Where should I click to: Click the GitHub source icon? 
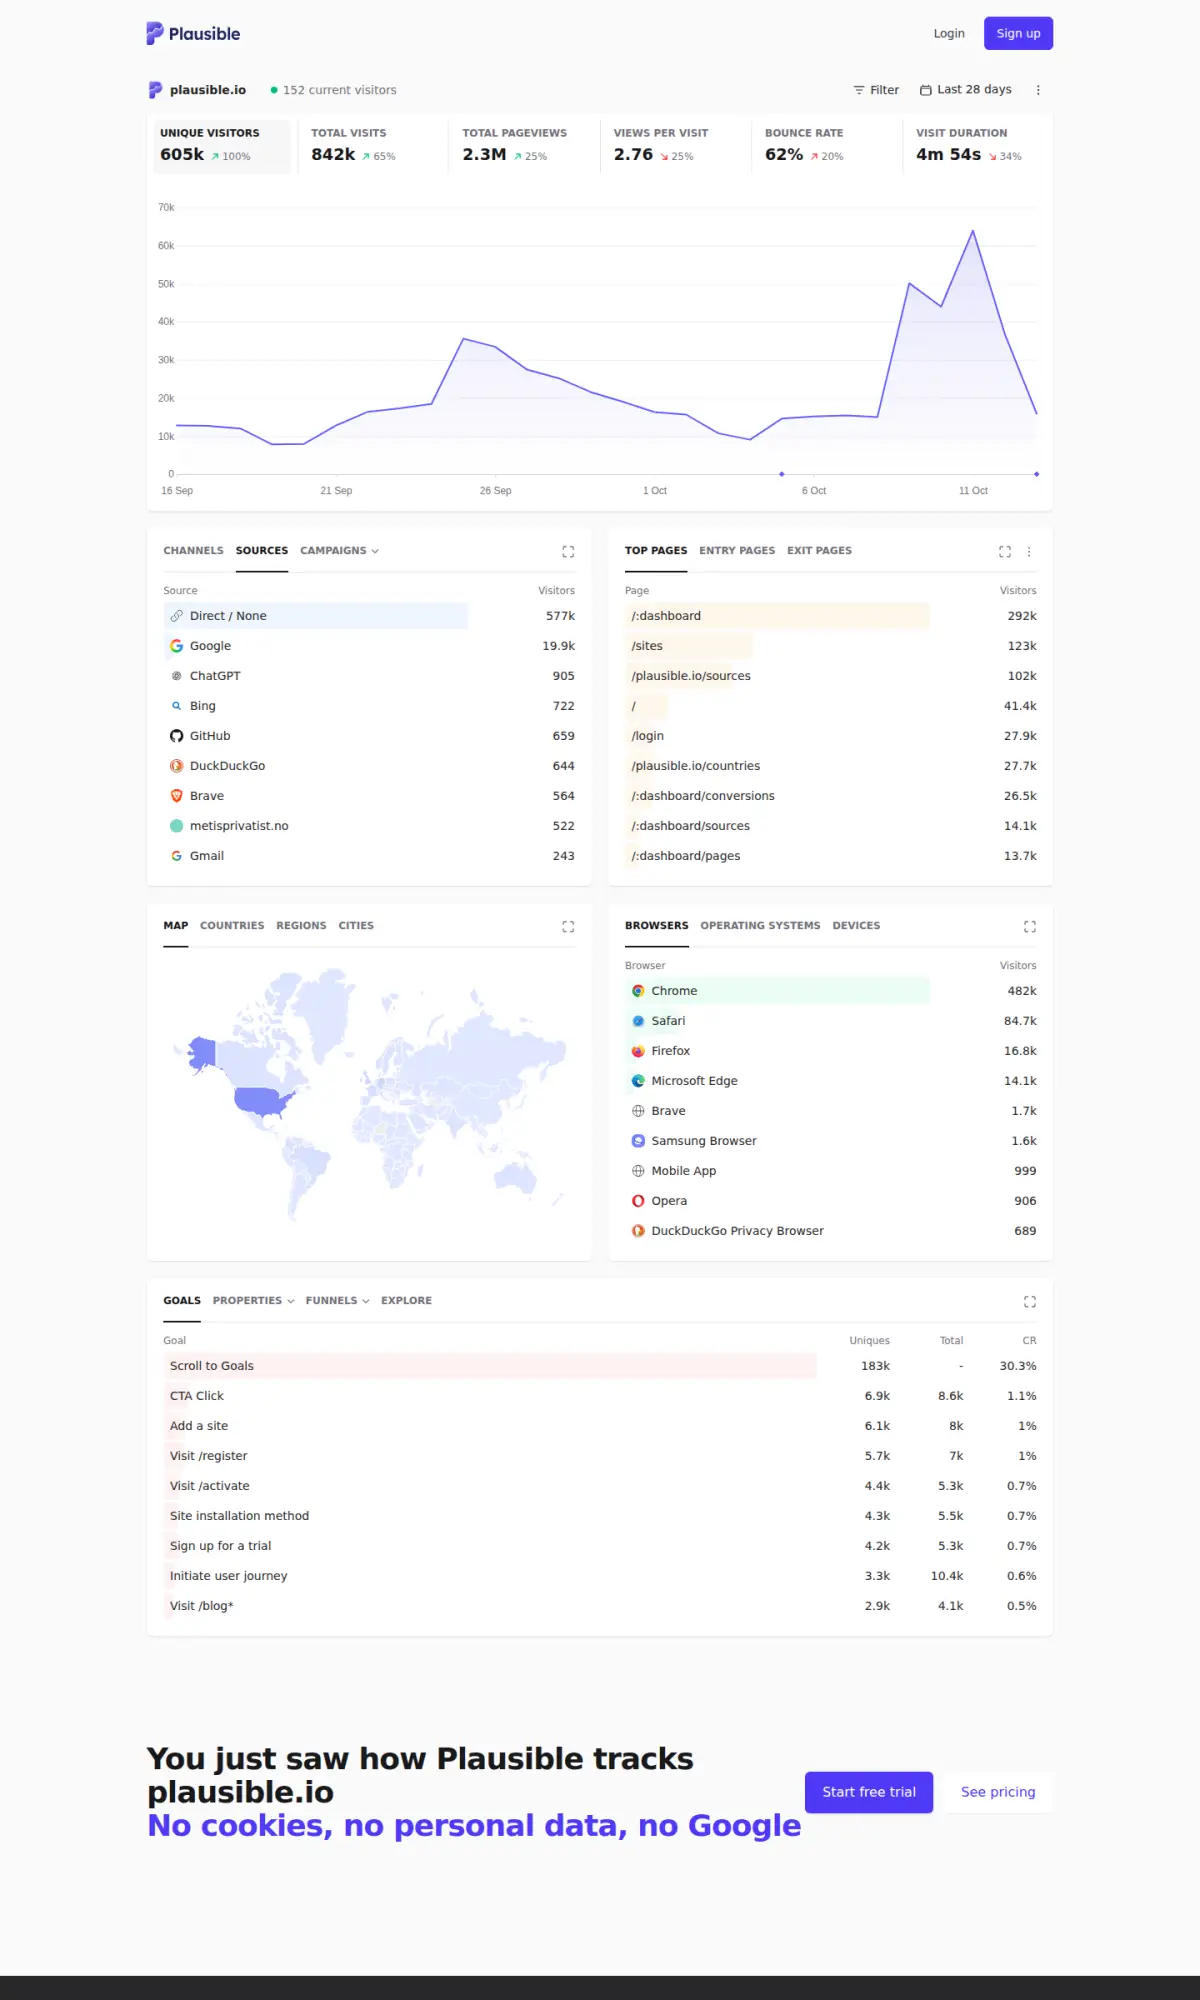click(177, 736)
